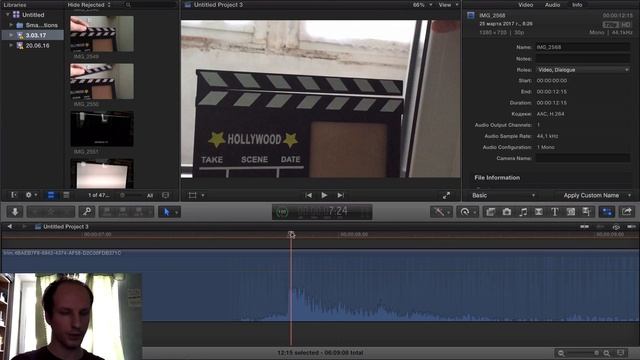640x360 pixels.
Task: Click the timecode display 7:24
Action: pos(338,211)
